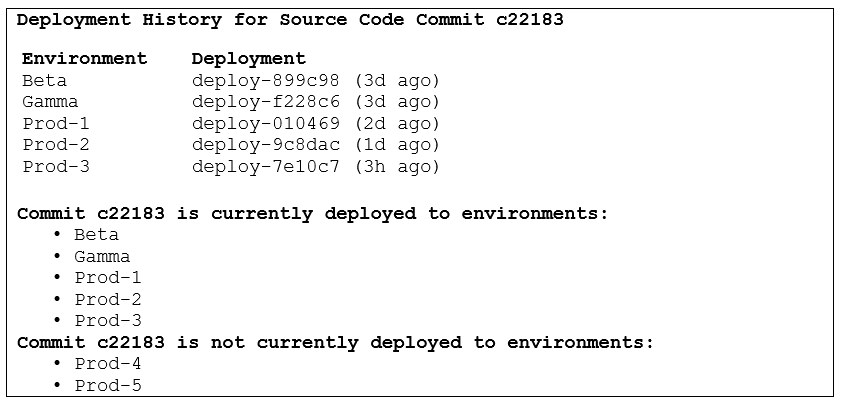Click the deploy-7e10c7 deployment
Viewport: 844px width, 402px height.
point(265,167)
